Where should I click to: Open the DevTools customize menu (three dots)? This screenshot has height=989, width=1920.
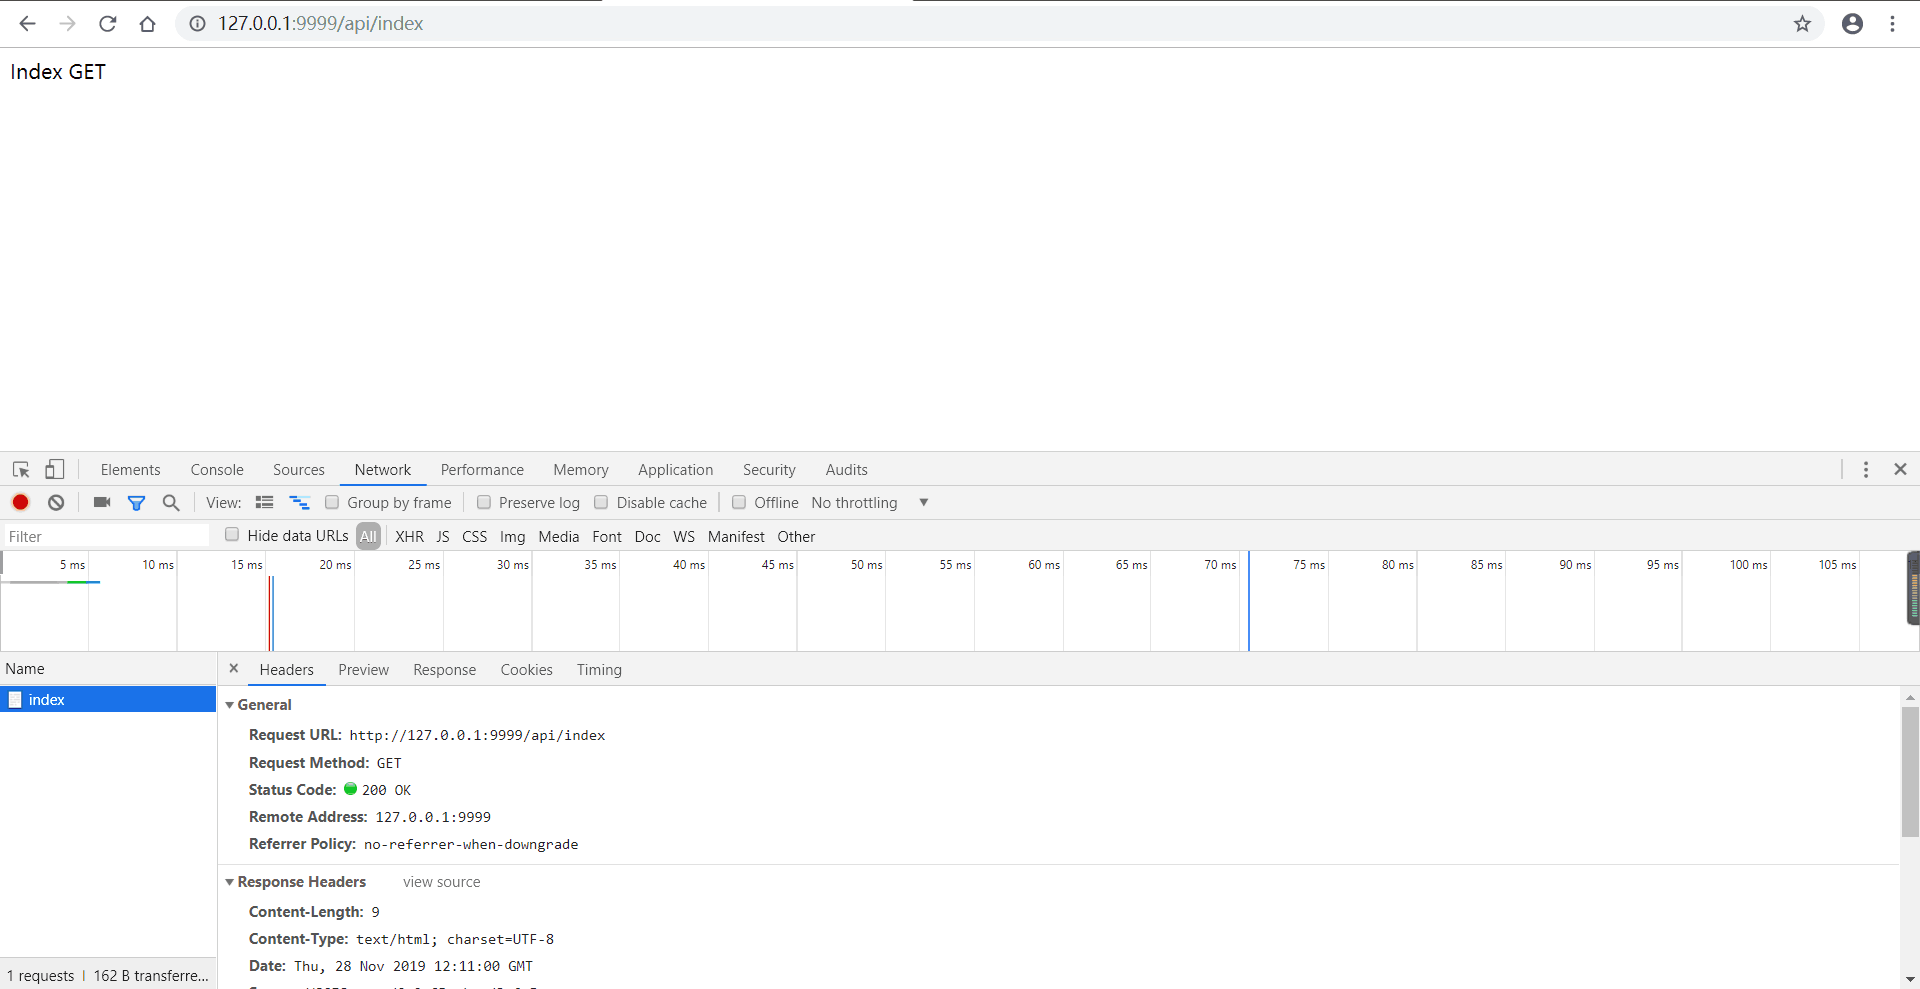[x=1866, y=469]
